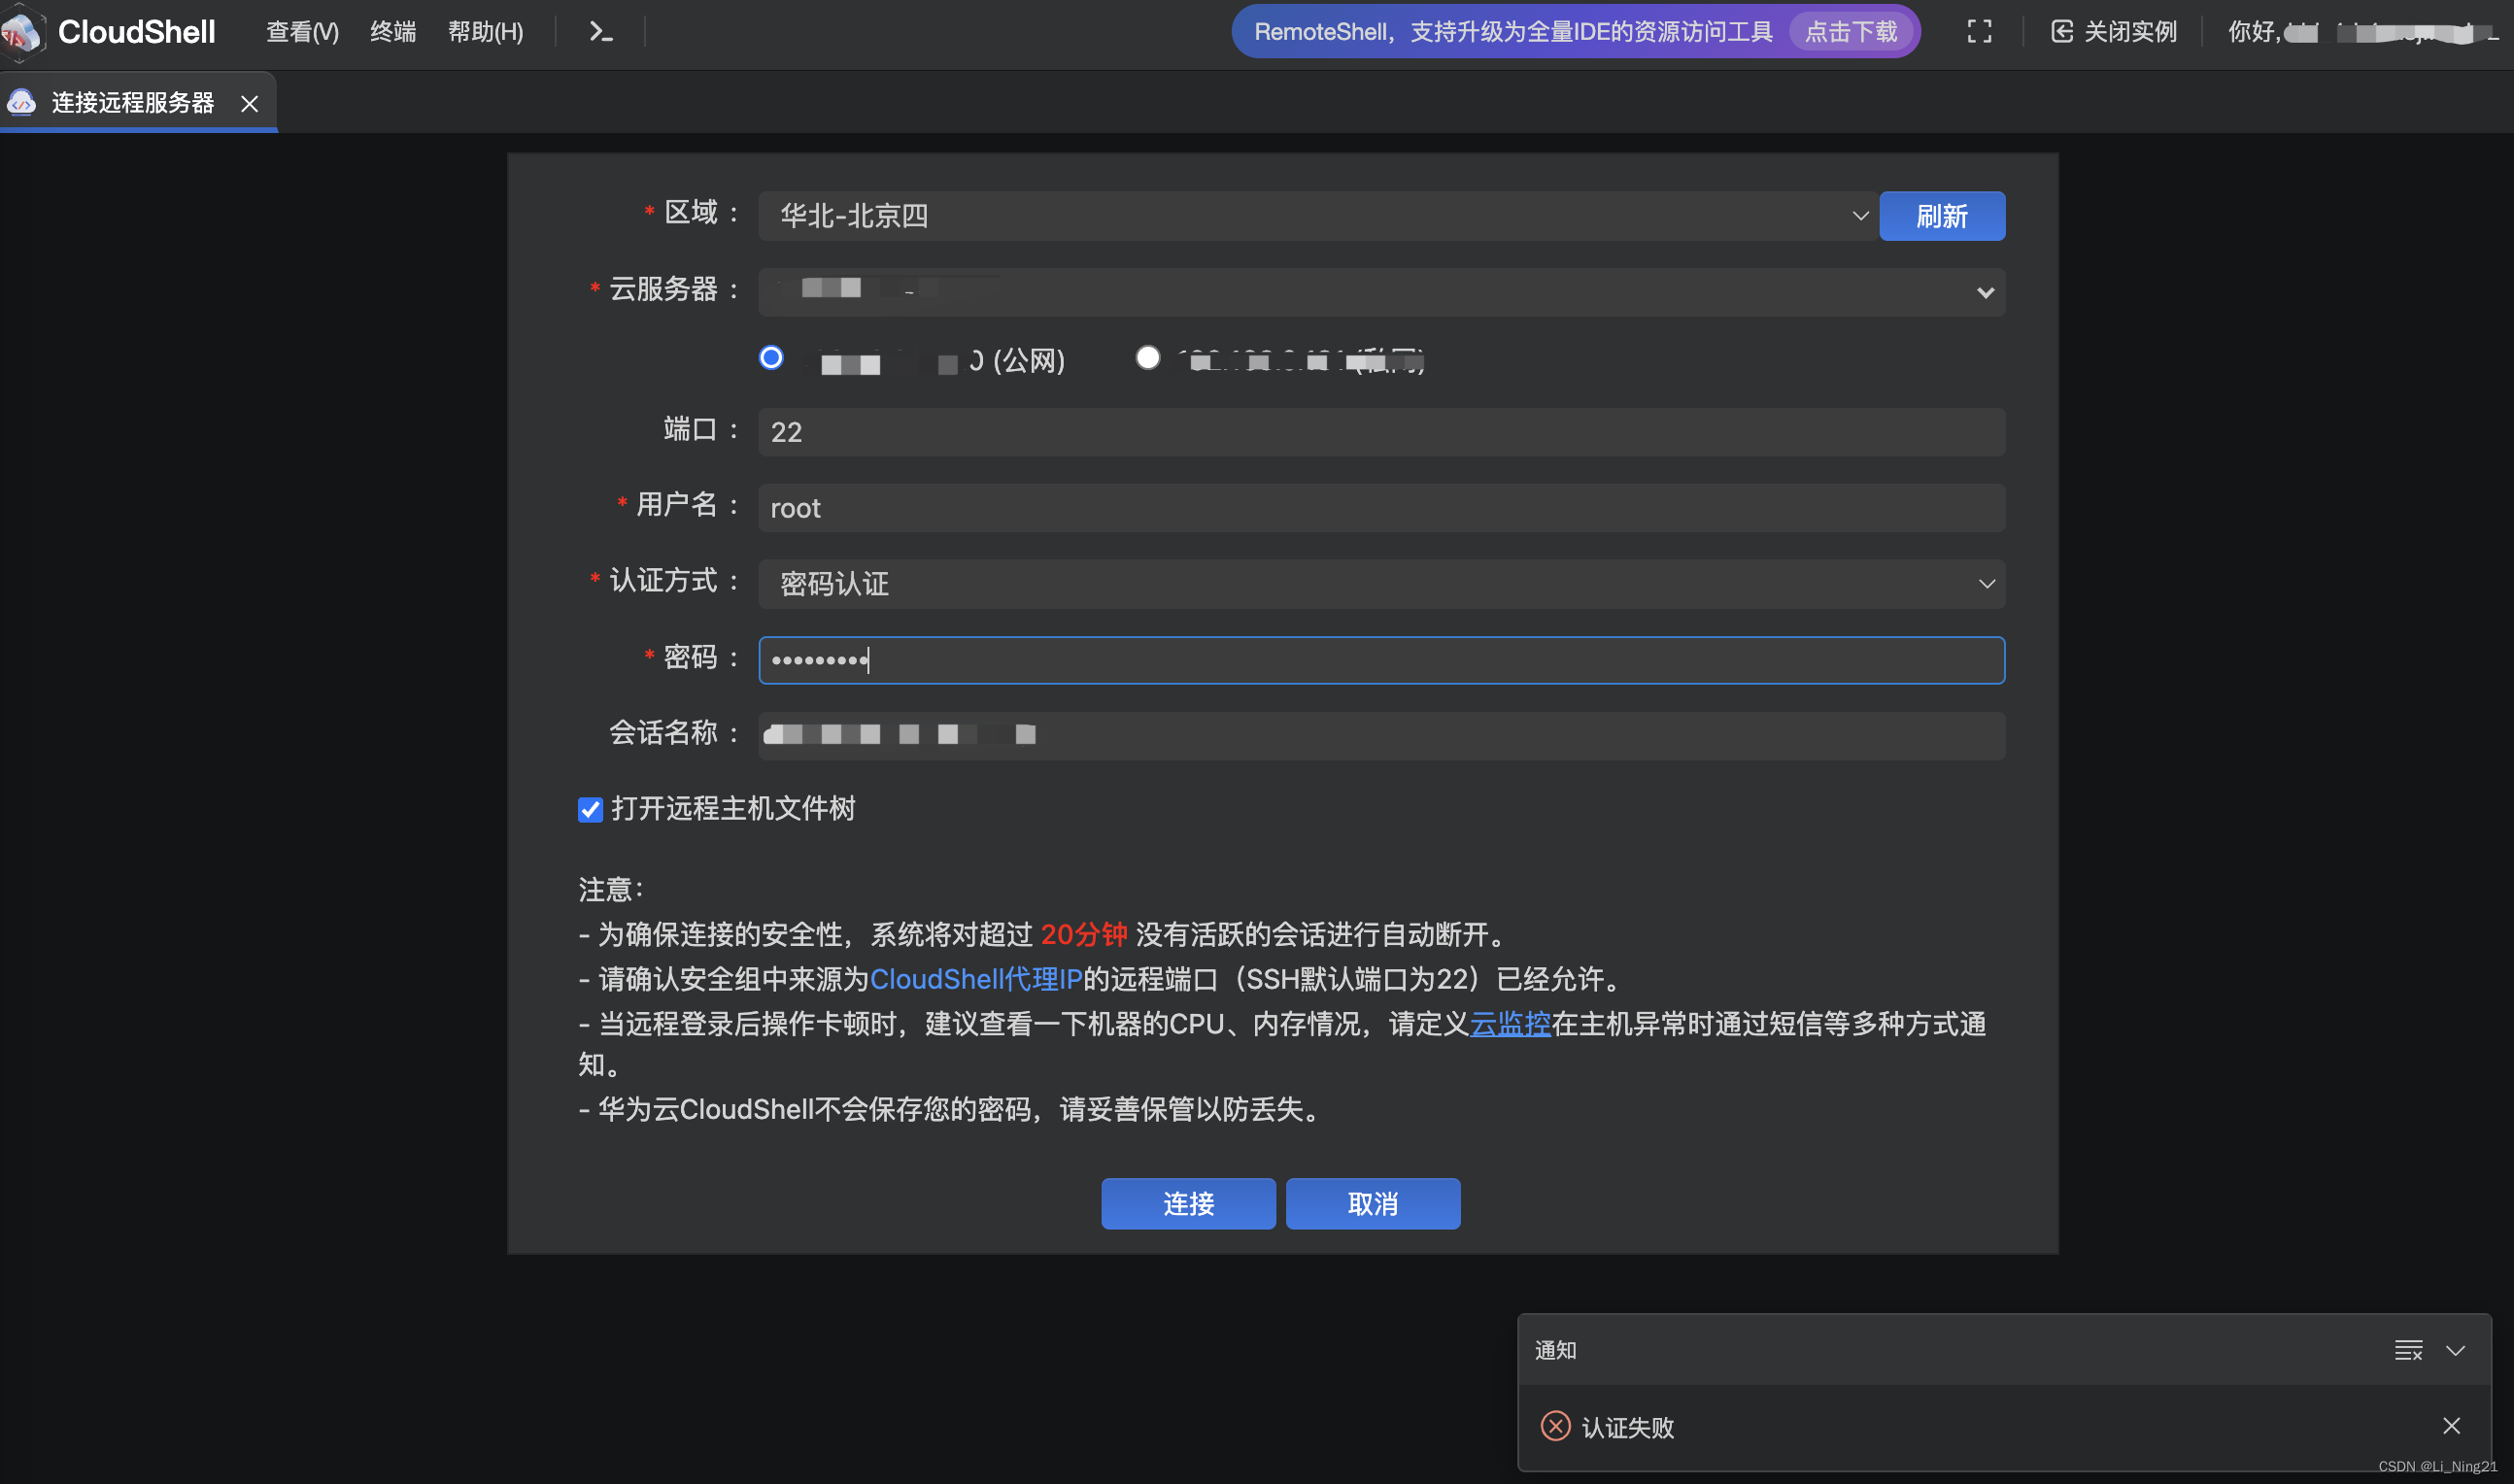
Task: Open the 认证方式 dropdown showing 密码认证
Action: point(1988,584)
